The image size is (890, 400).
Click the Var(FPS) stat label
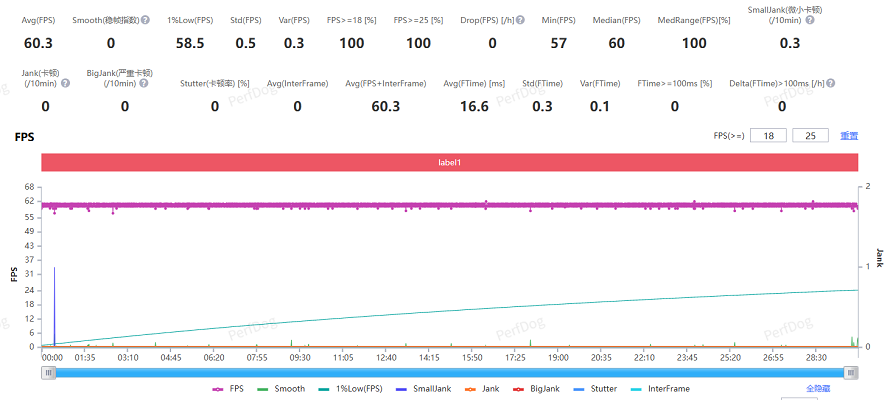[294, 20]
